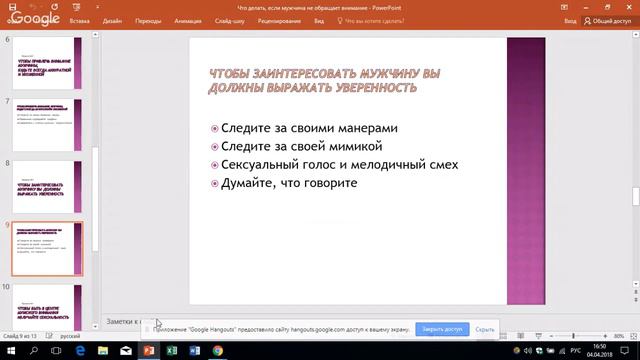
Task: Select slide 7 thumbnail
Action: (47, 125)
